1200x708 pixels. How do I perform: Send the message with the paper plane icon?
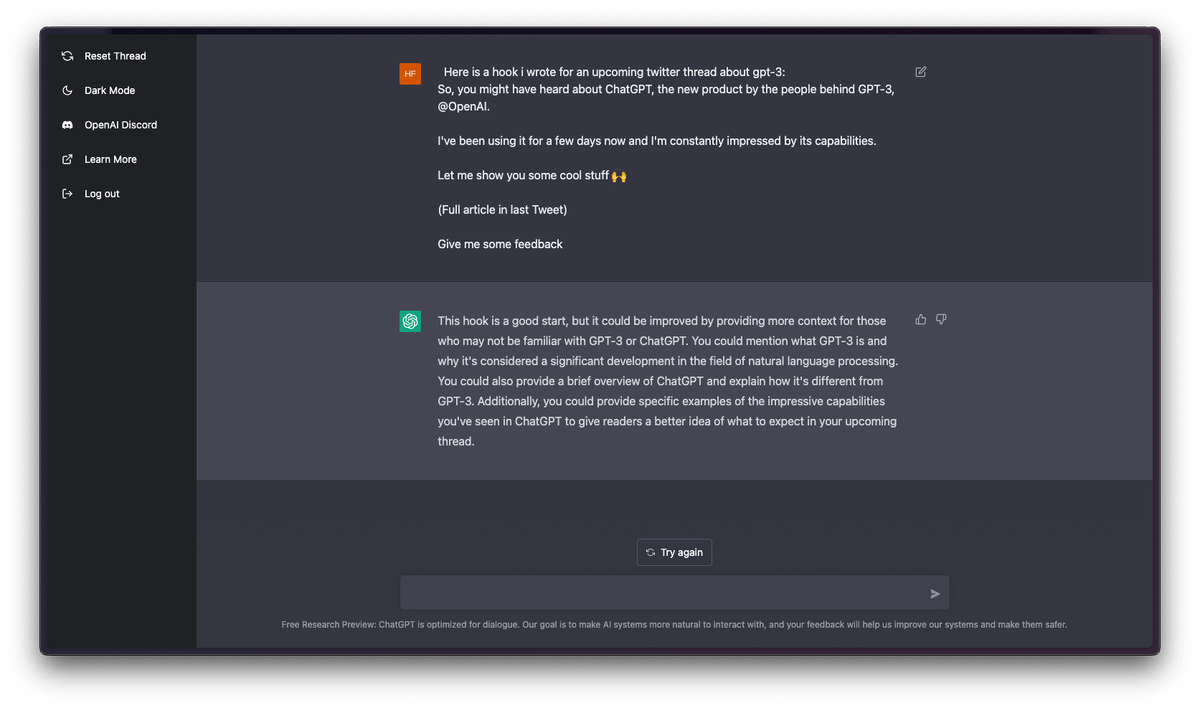[935, 594]
